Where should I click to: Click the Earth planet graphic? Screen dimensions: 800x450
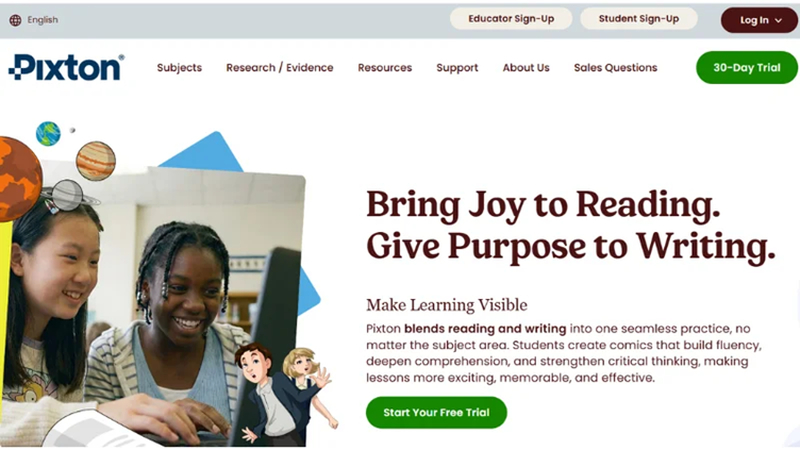[x=48, y=134]
